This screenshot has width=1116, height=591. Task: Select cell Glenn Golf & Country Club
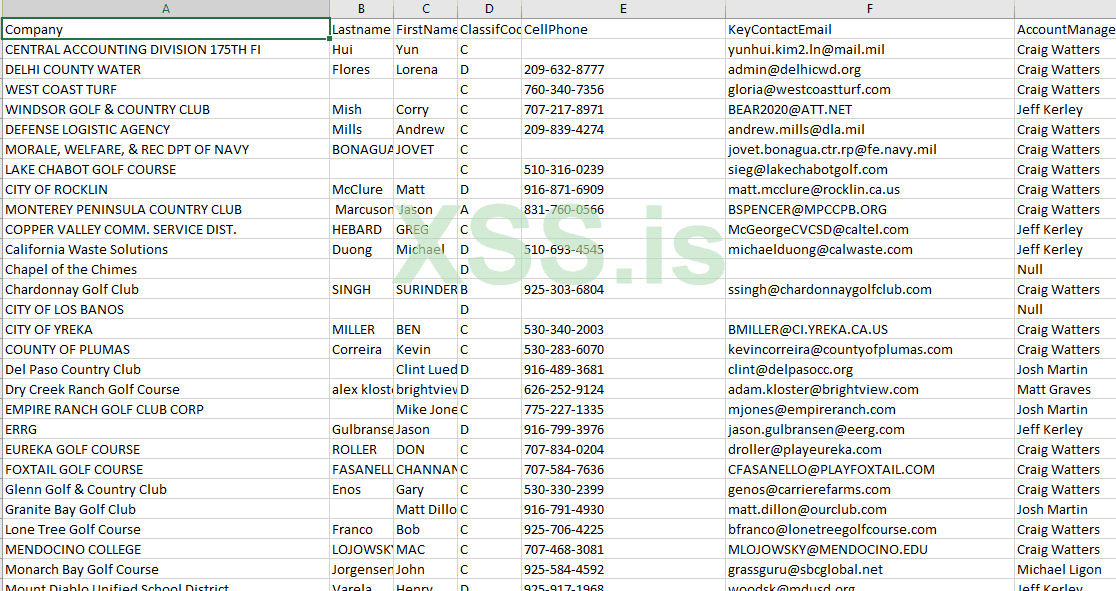tap(166, 489)
